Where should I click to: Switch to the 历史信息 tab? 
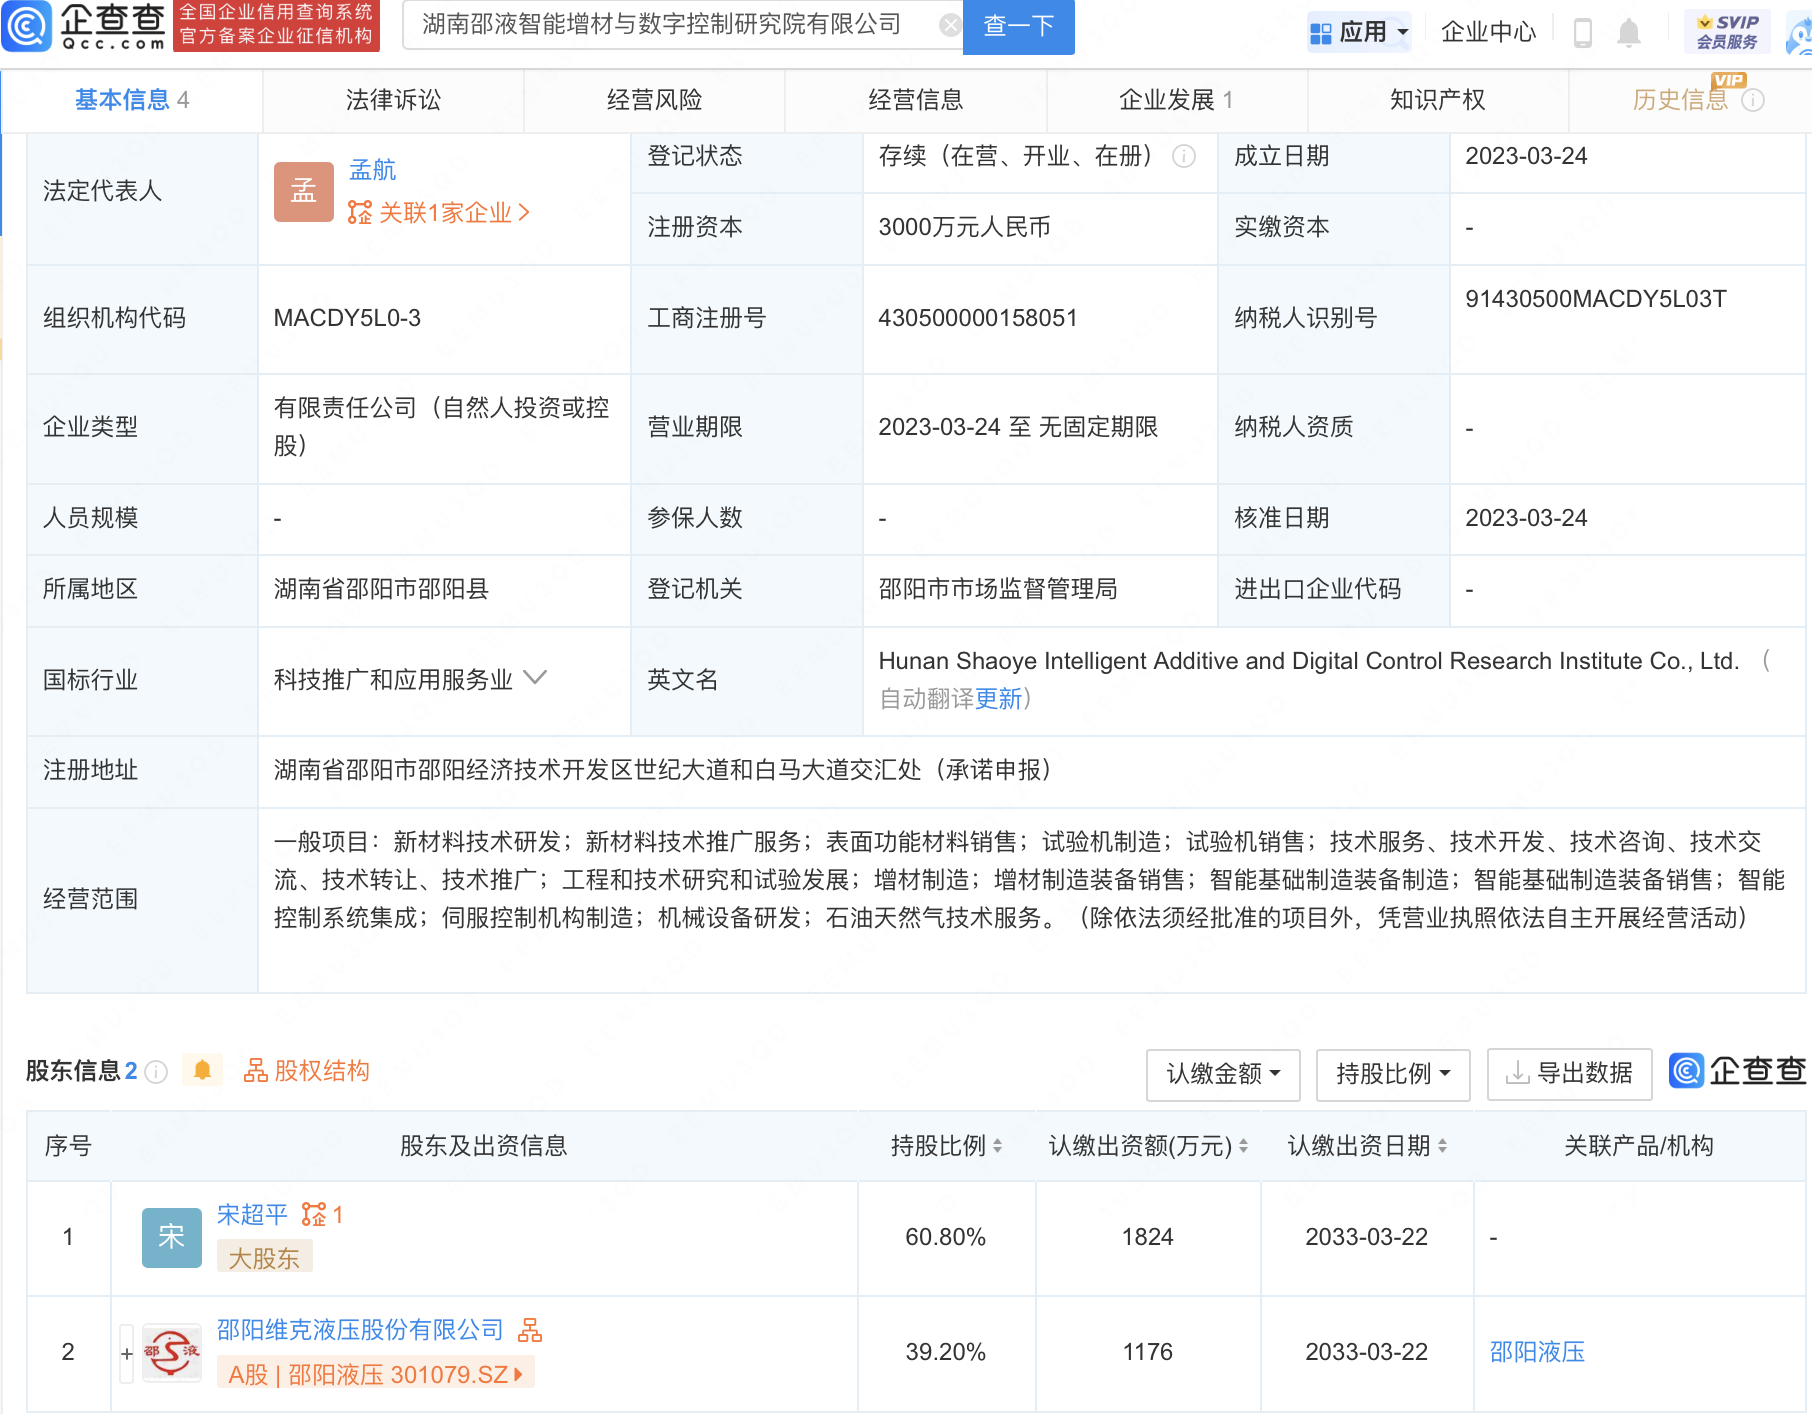click(x=1680, y=100)
